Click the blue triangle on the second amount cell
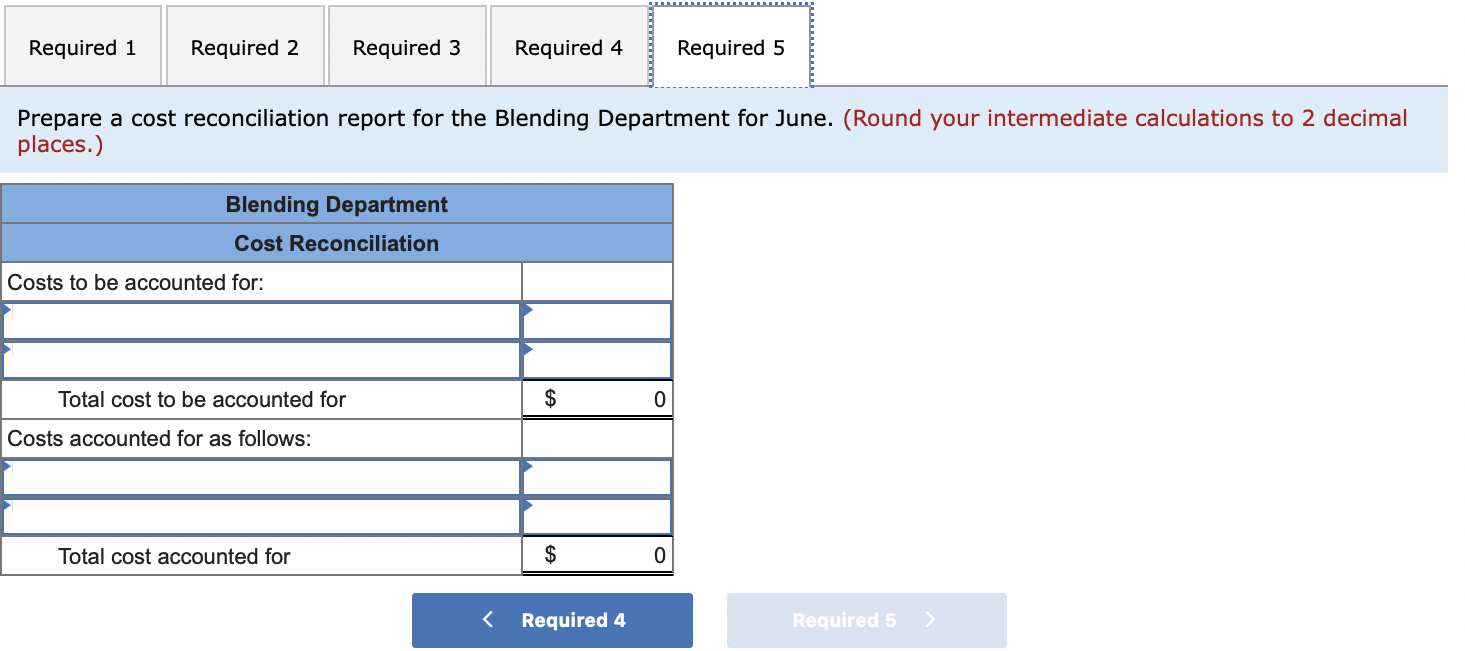1465x651 pixels. tap(527, 350)
